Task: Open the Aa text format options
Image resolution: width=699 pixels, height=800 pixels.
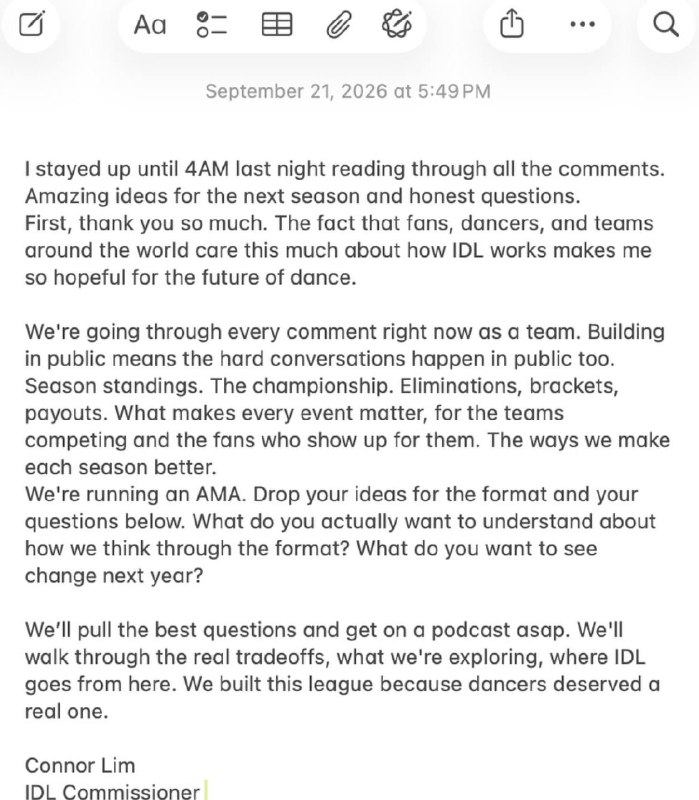Action: pos(150,24)
